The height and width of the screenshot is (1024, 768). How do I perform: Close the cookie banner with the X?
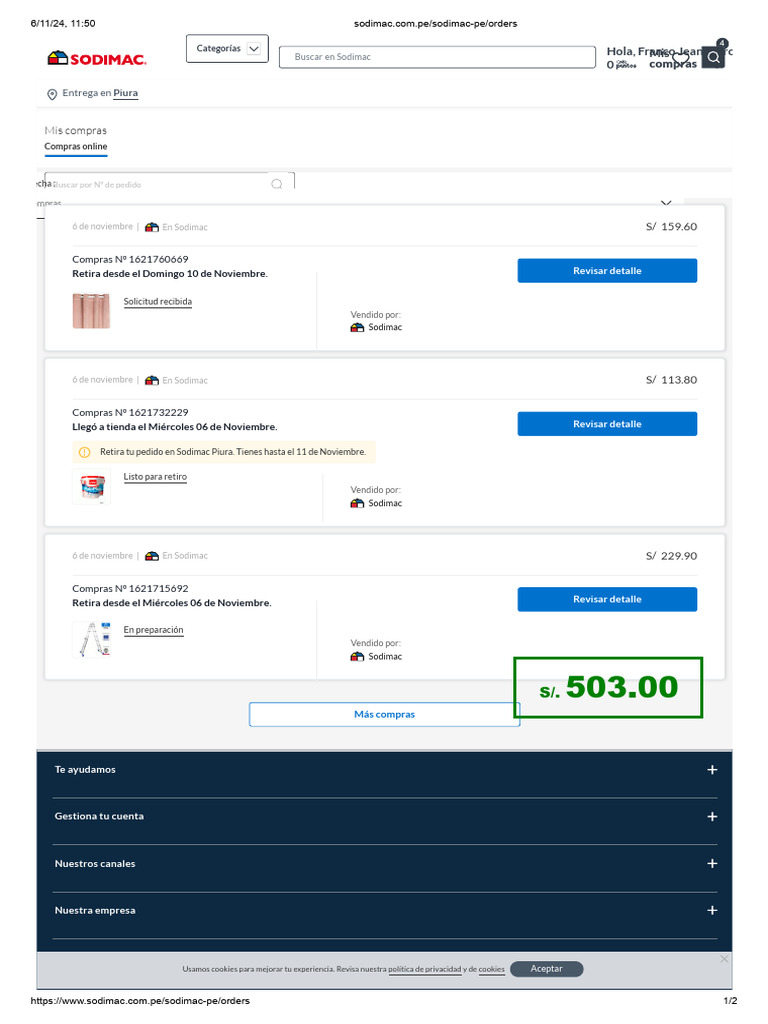click(x=724, y=959)
